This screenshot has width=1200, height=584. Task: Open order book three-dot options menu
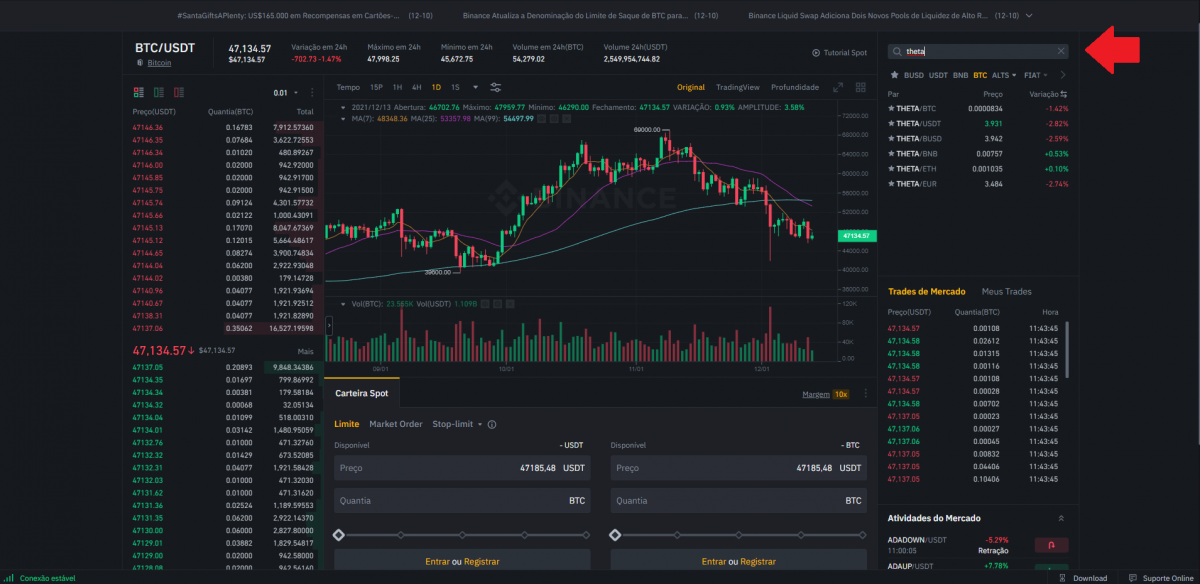coord(313,92)
